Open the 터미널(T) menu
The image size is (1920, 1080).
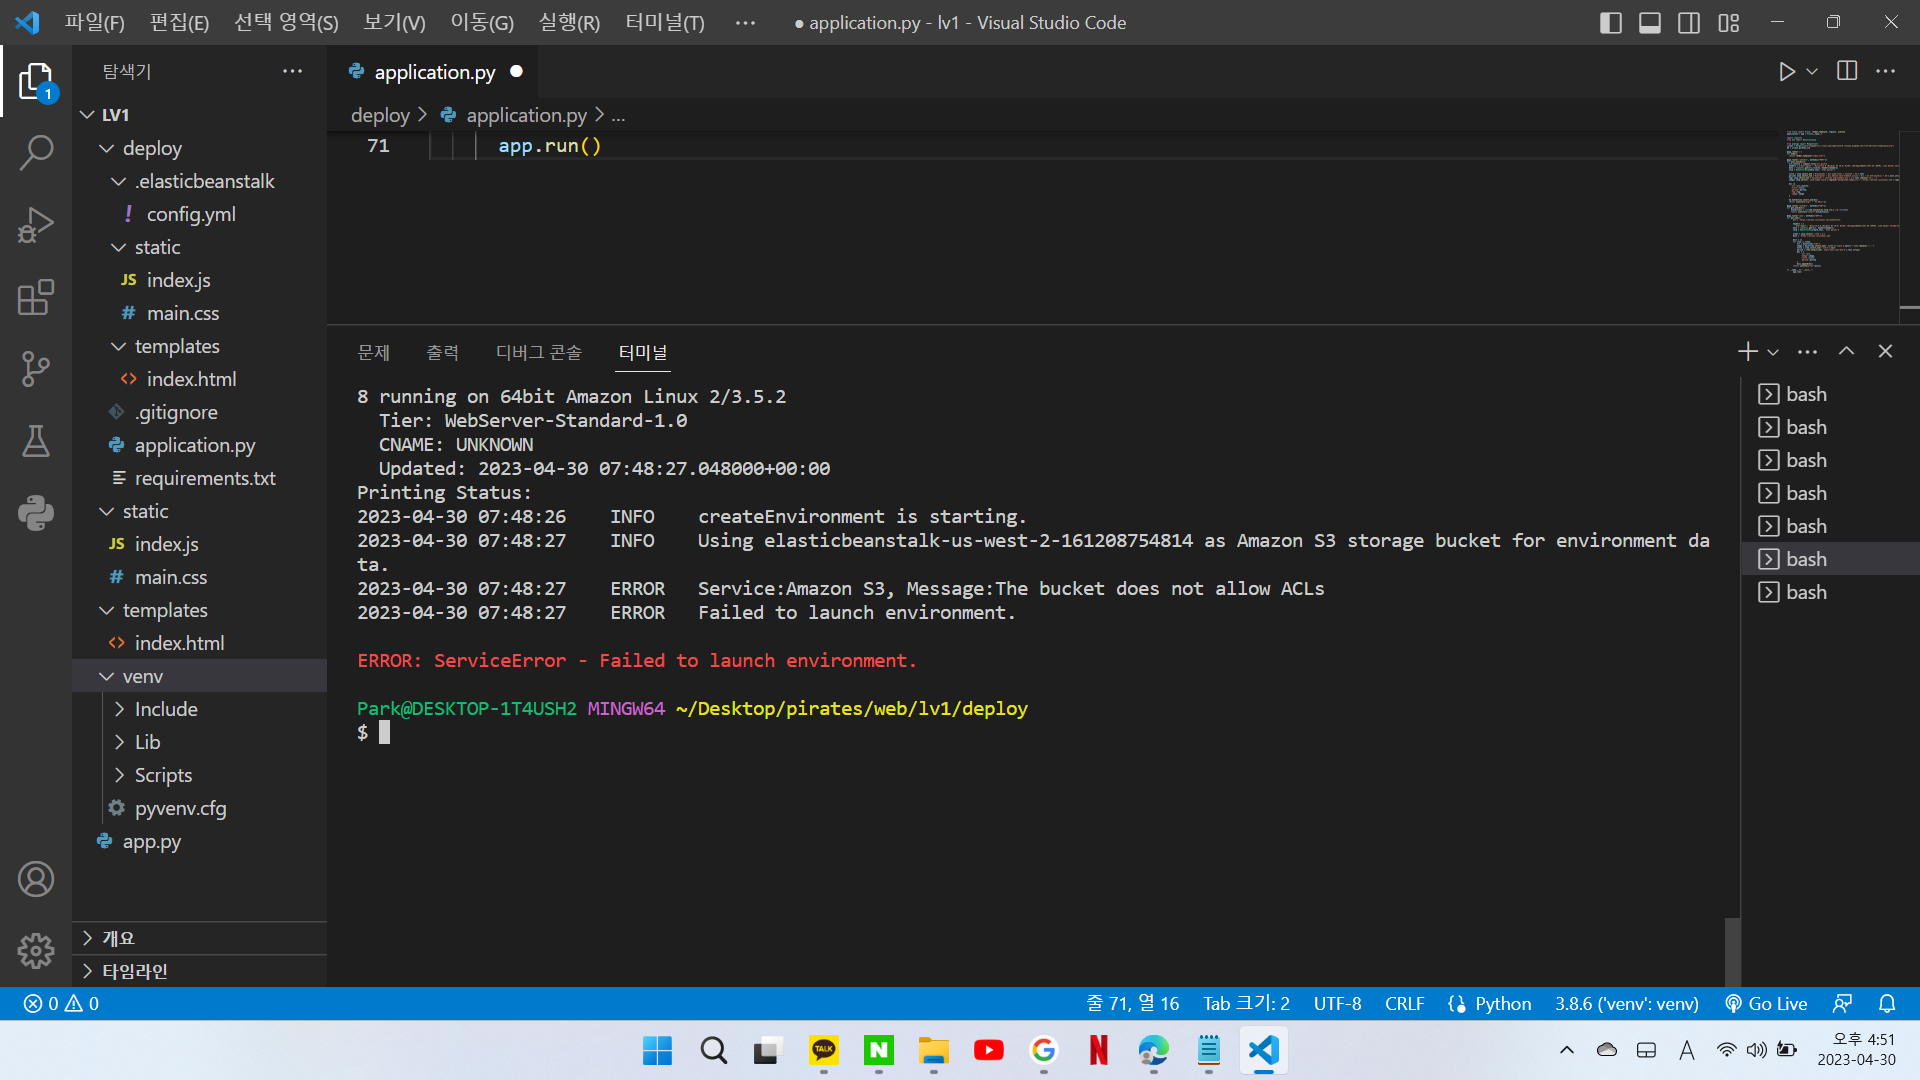[665, 22]
